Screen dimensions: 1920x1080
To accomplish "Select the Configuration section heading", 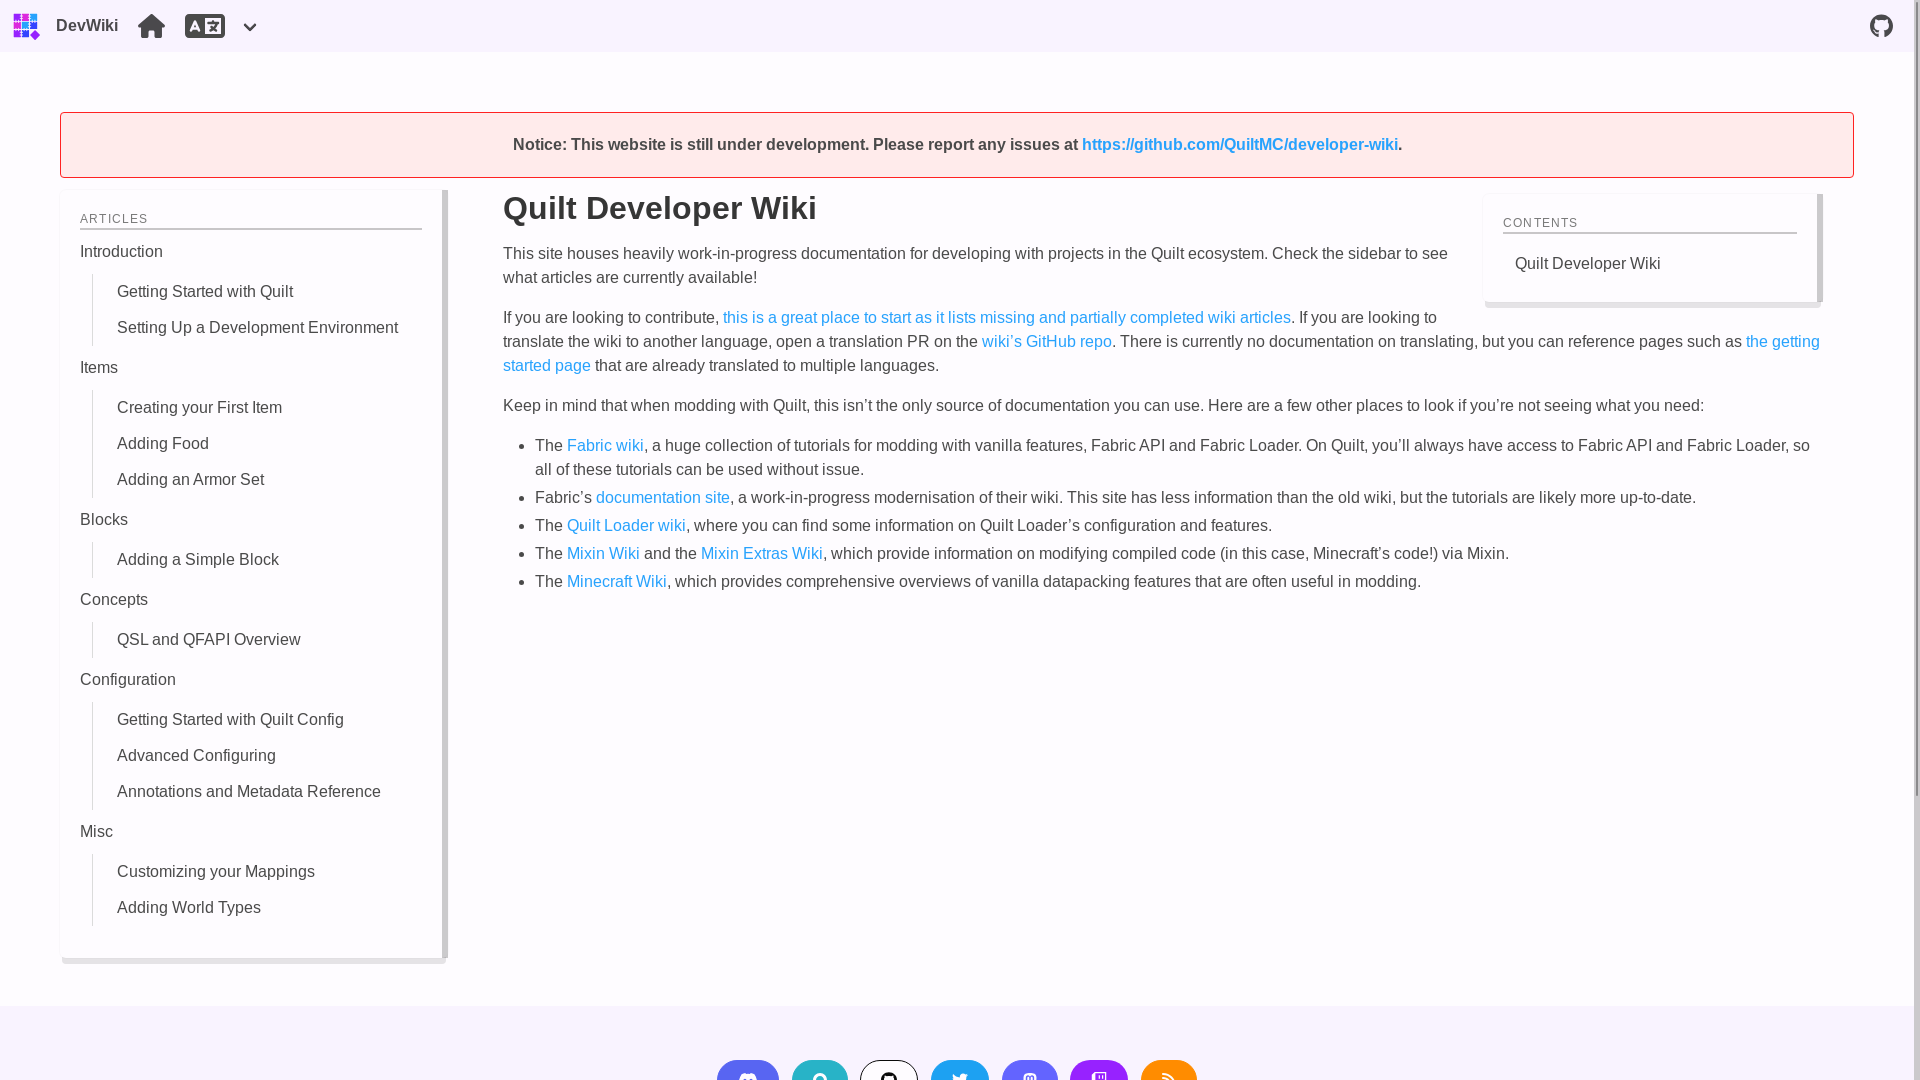I will pos(128,680).
